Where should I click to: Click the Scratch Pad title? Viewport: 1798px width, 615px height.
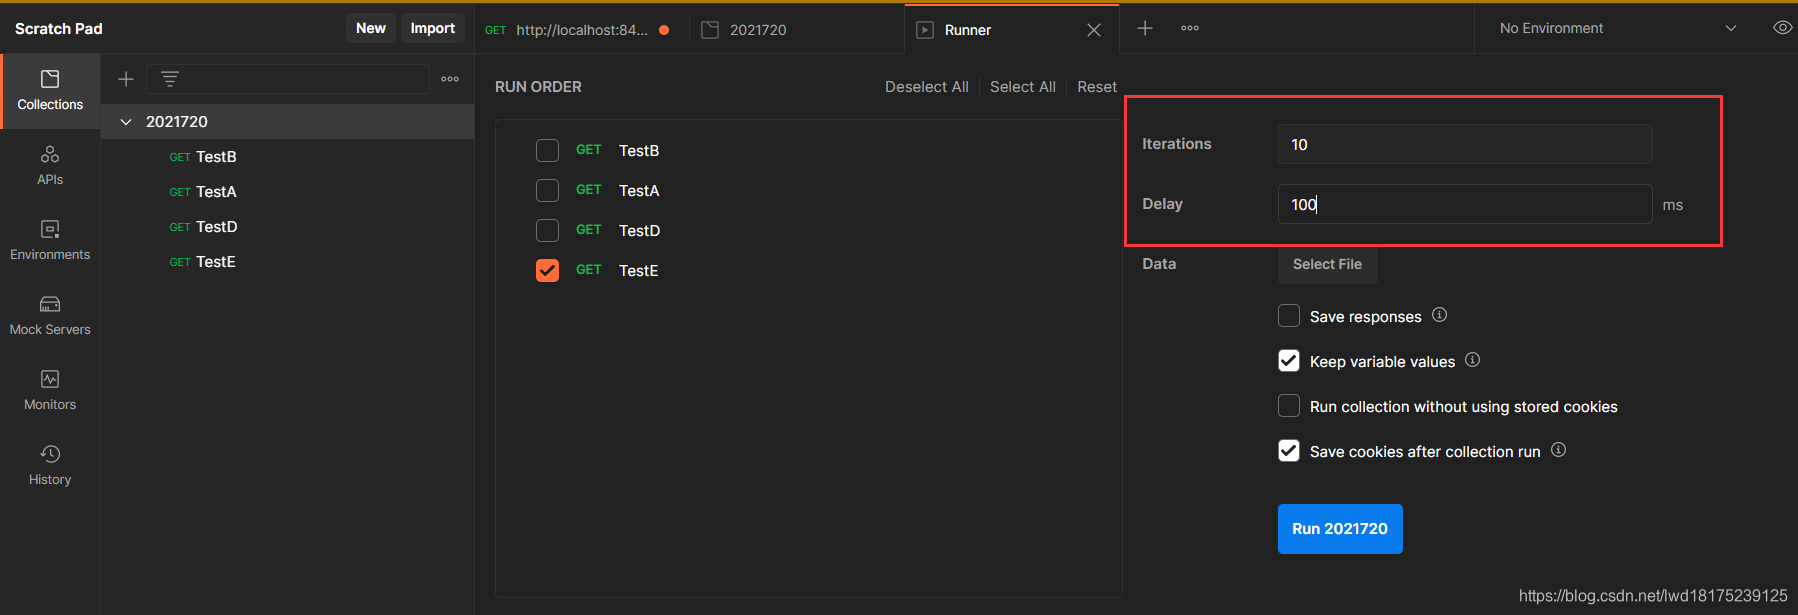click(x=59, y=29)
